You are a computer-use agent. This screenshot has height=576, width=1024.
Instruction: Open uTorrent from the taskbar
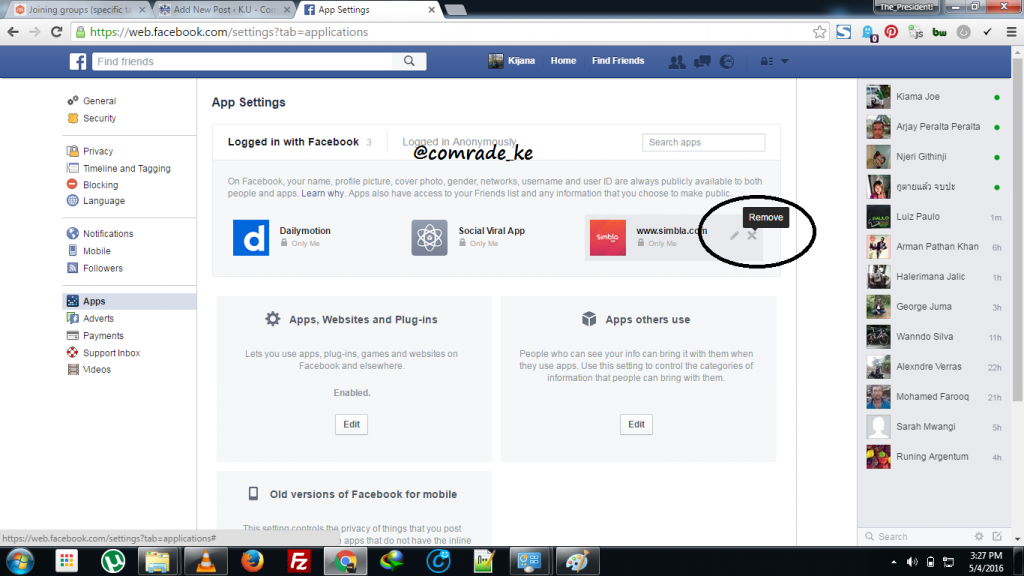113,562
